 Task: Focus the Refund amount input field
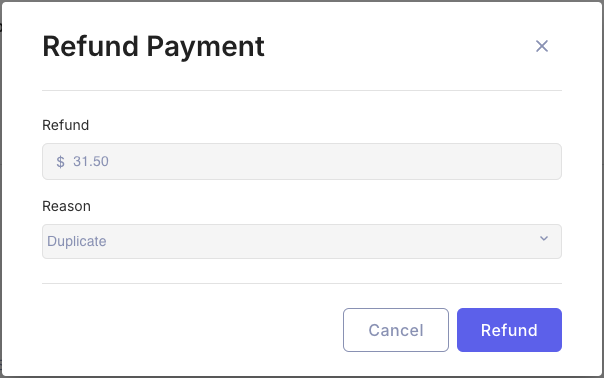[302, 161]
